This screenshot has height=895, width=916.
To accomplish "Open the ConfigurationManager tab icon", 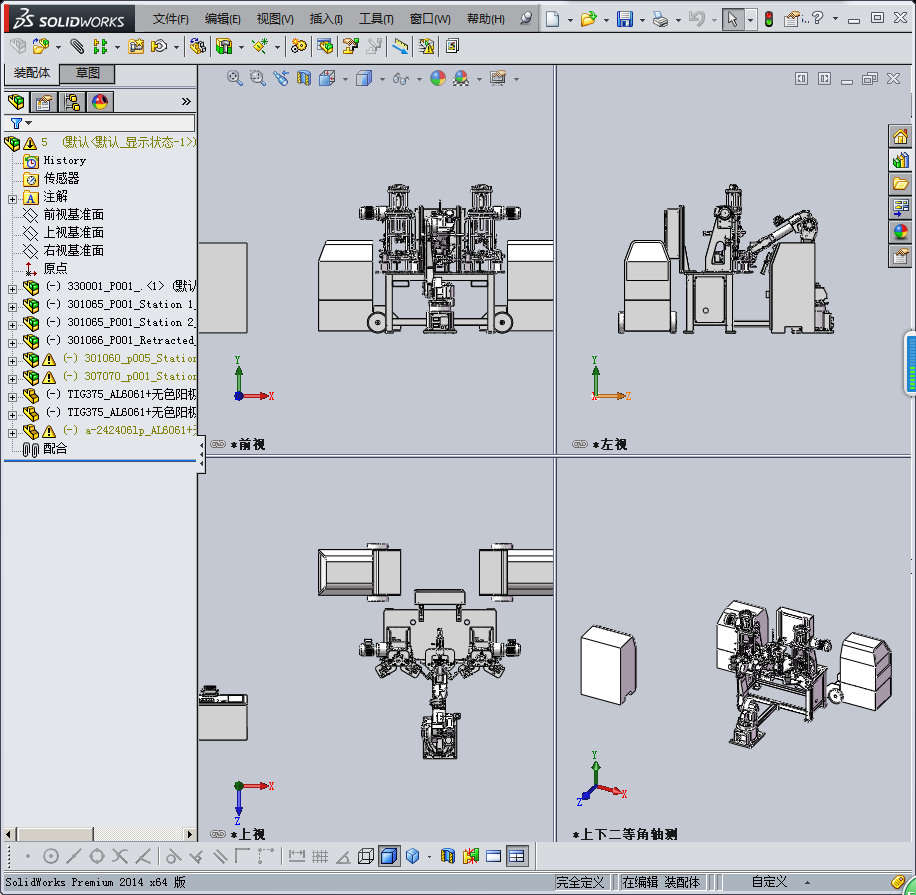I will click(x=72, y=102).
